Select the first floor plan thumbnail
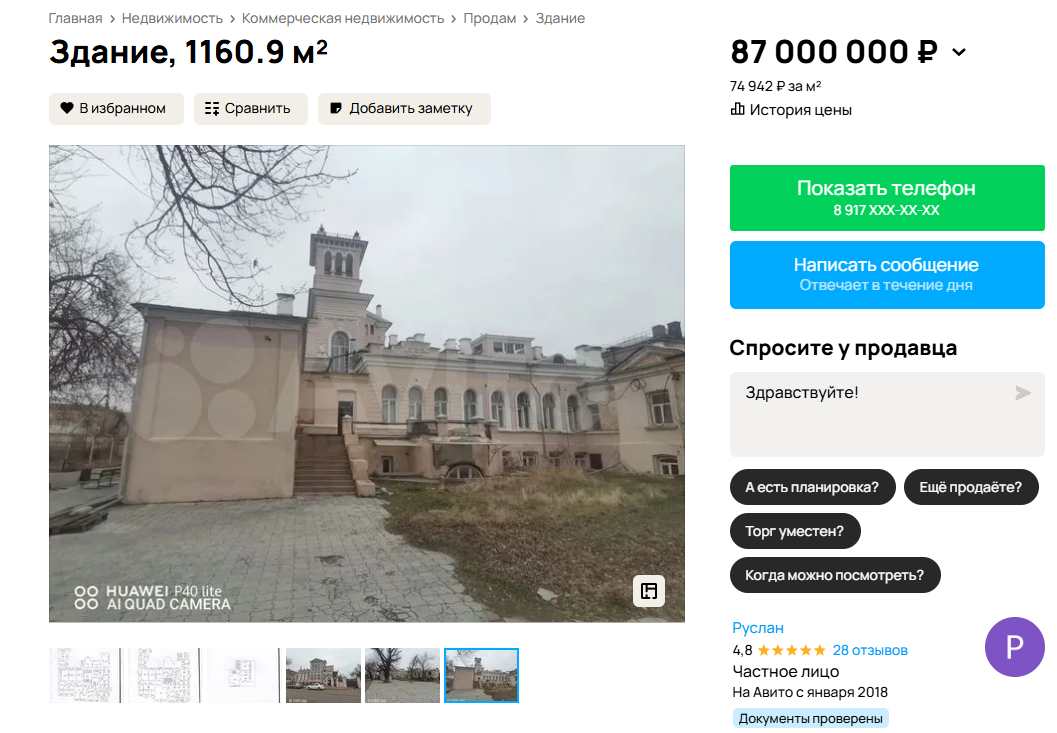The height and width of the screenshot is (733, 1057). point(85,676)
